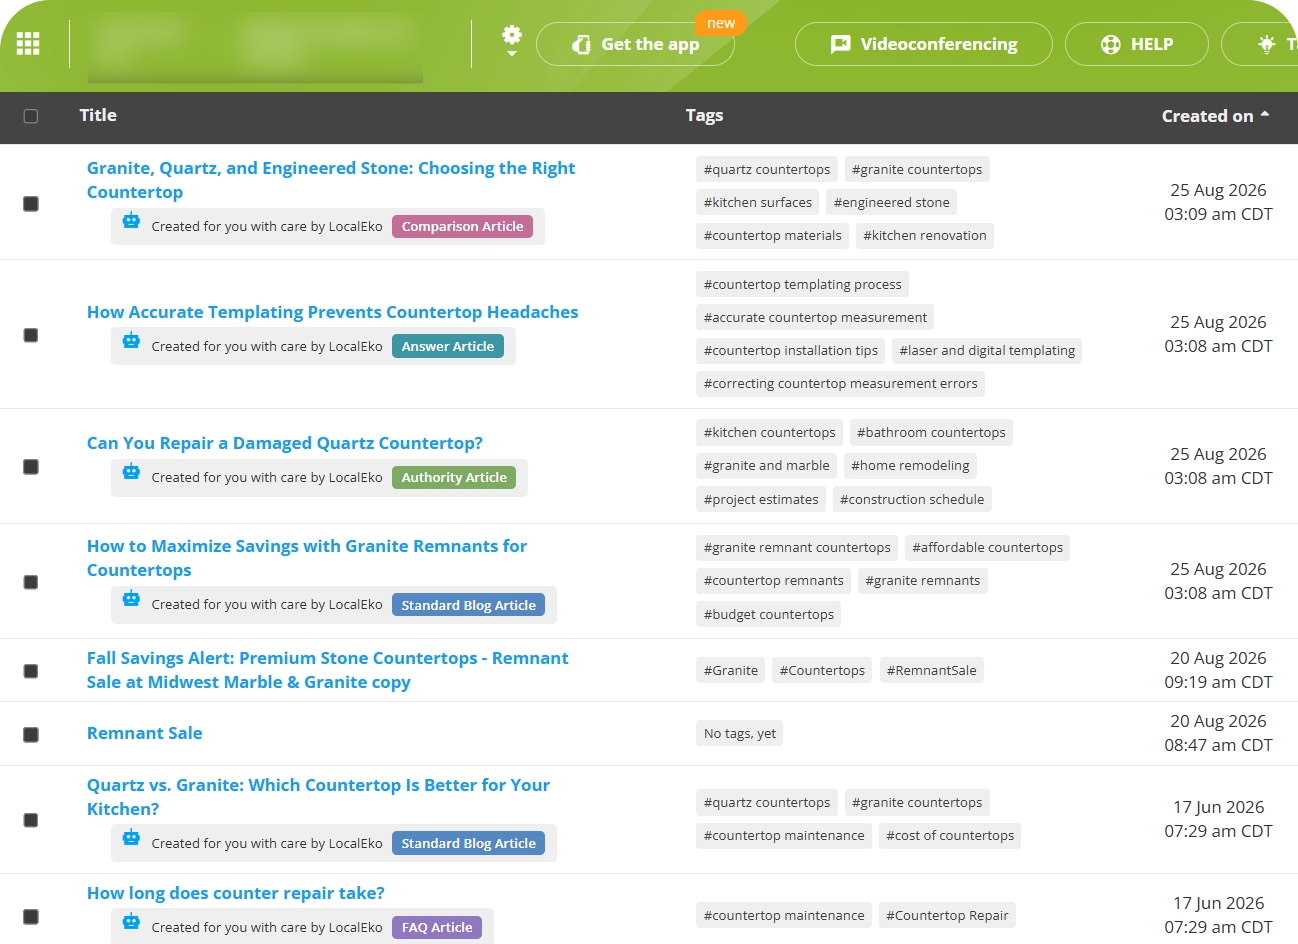1298x944 pixels.
Task: Open Granite, Quartz, and Engineered Stone article
Action: coord(331,180)
